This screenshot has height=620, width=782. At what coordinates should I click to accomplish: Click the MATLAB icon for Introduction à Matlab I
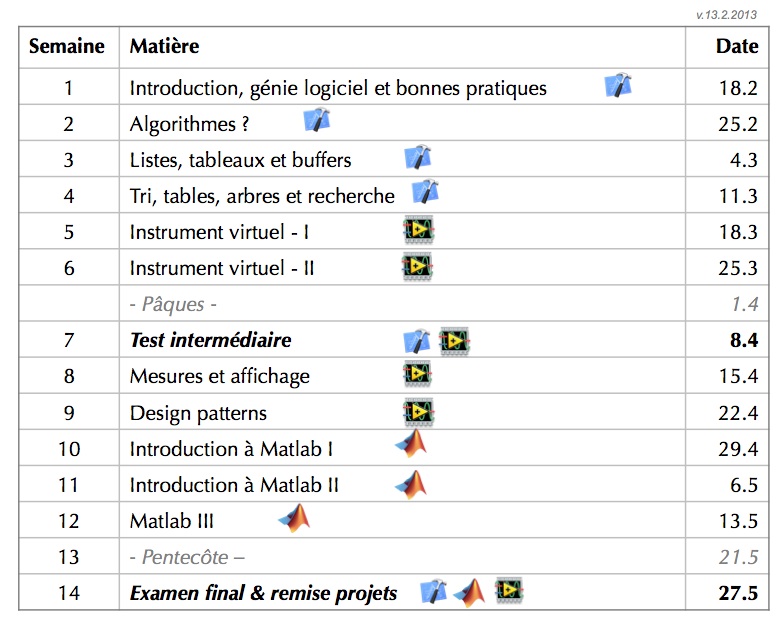411,446
